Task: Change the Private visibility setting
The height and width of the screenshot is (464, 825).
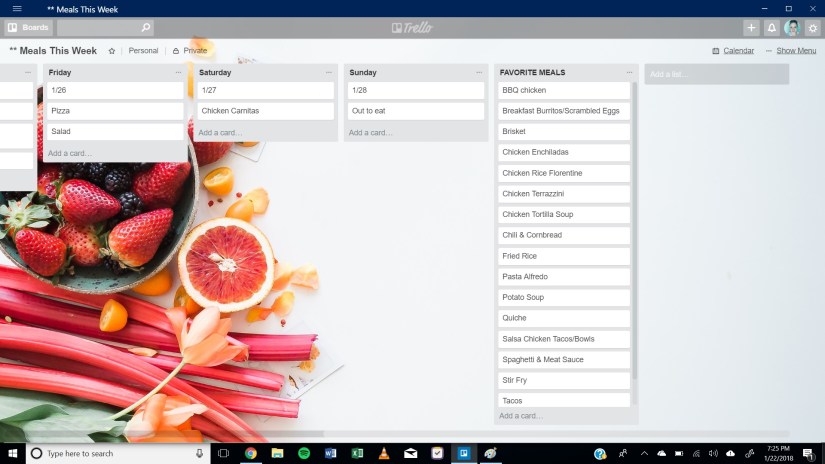Action: tap(190, 51)
